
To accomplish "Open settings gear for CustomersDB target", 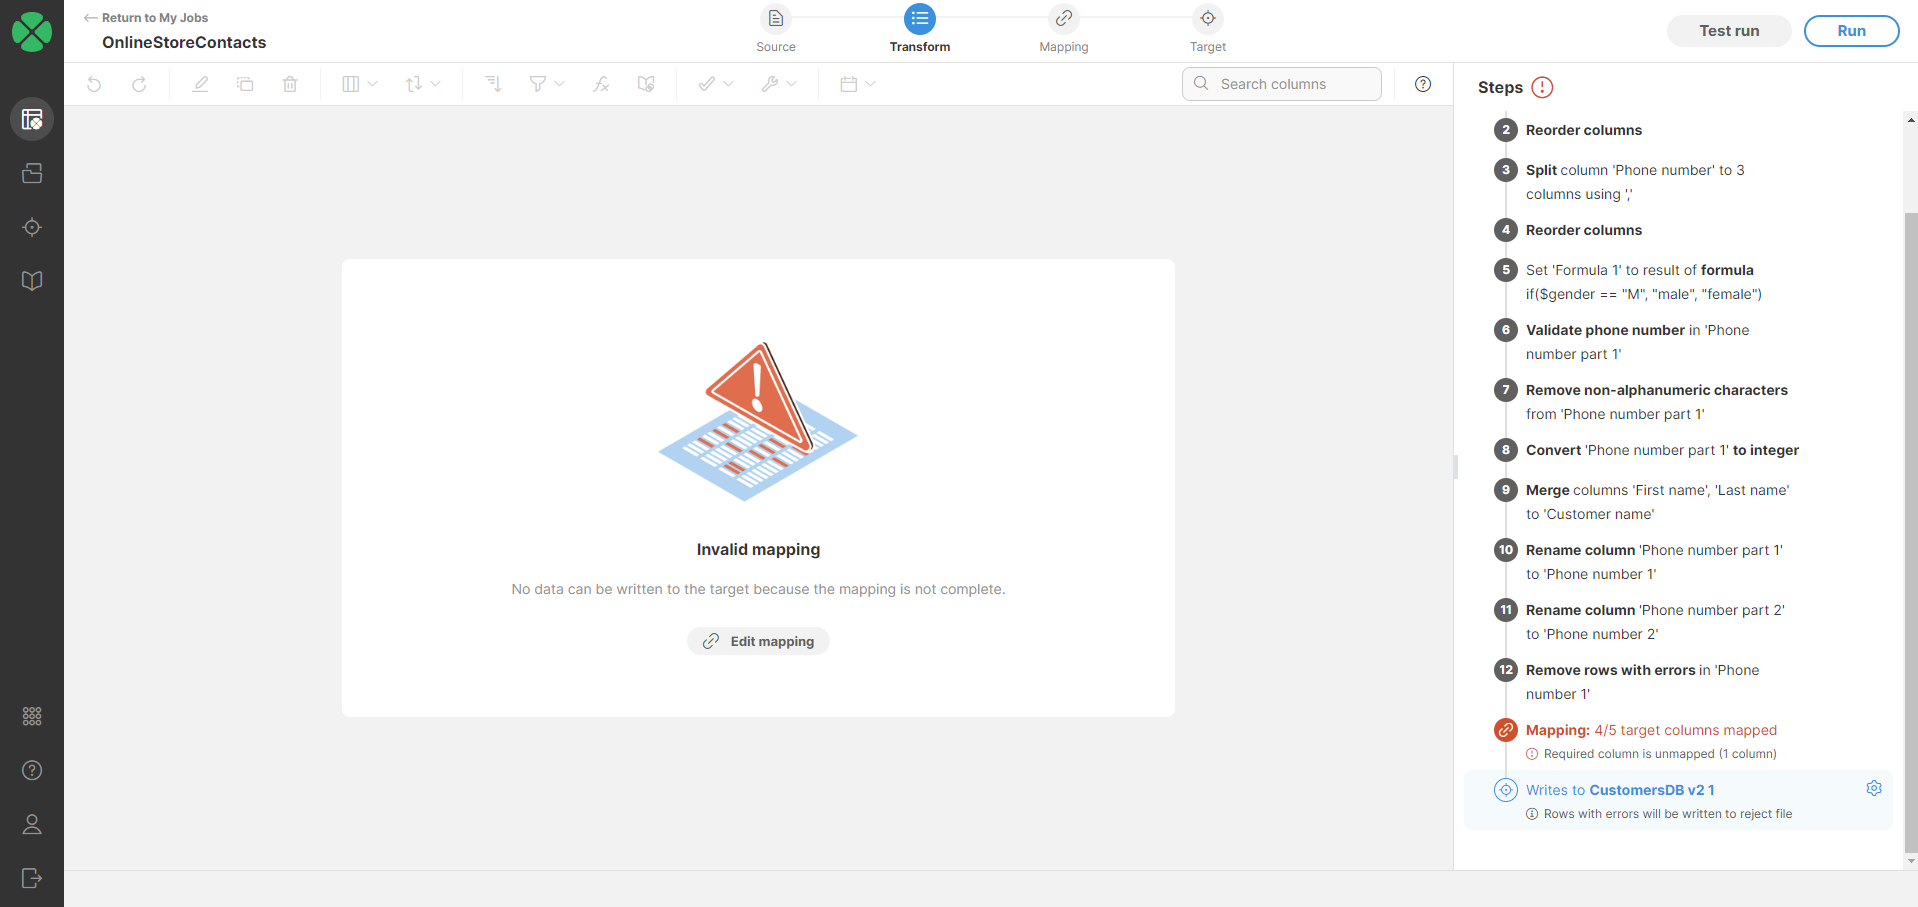I will (1874, 788).
